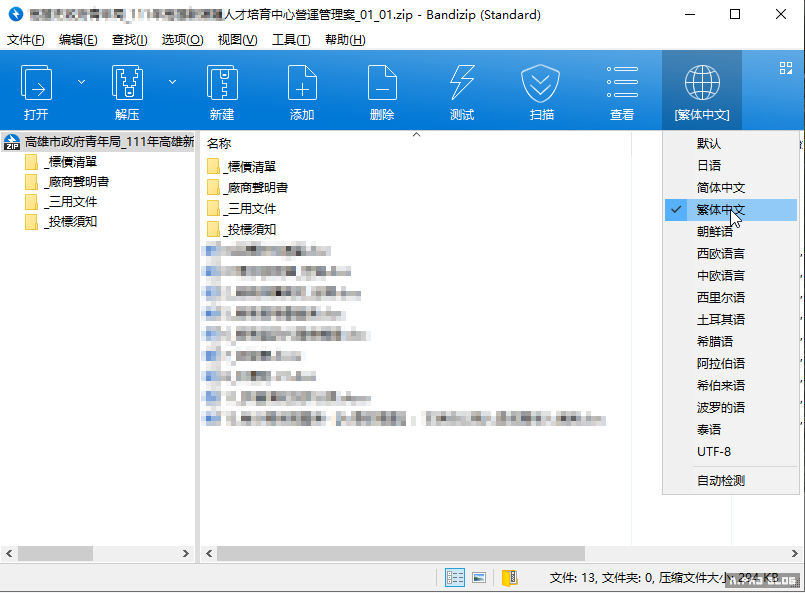Select 简体中文 encoding option
The width and height of the screenshot is (805, 593).
click(720, 188)
